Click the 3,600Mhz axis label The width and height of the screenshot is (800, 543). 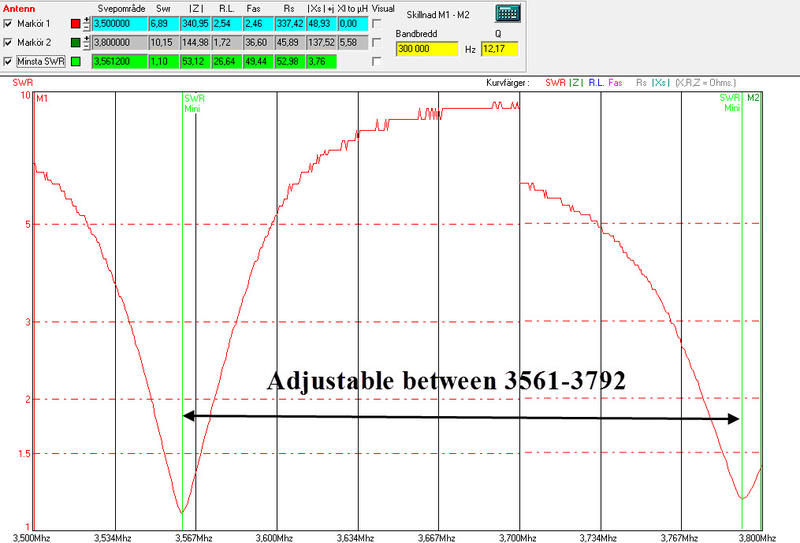274,538
